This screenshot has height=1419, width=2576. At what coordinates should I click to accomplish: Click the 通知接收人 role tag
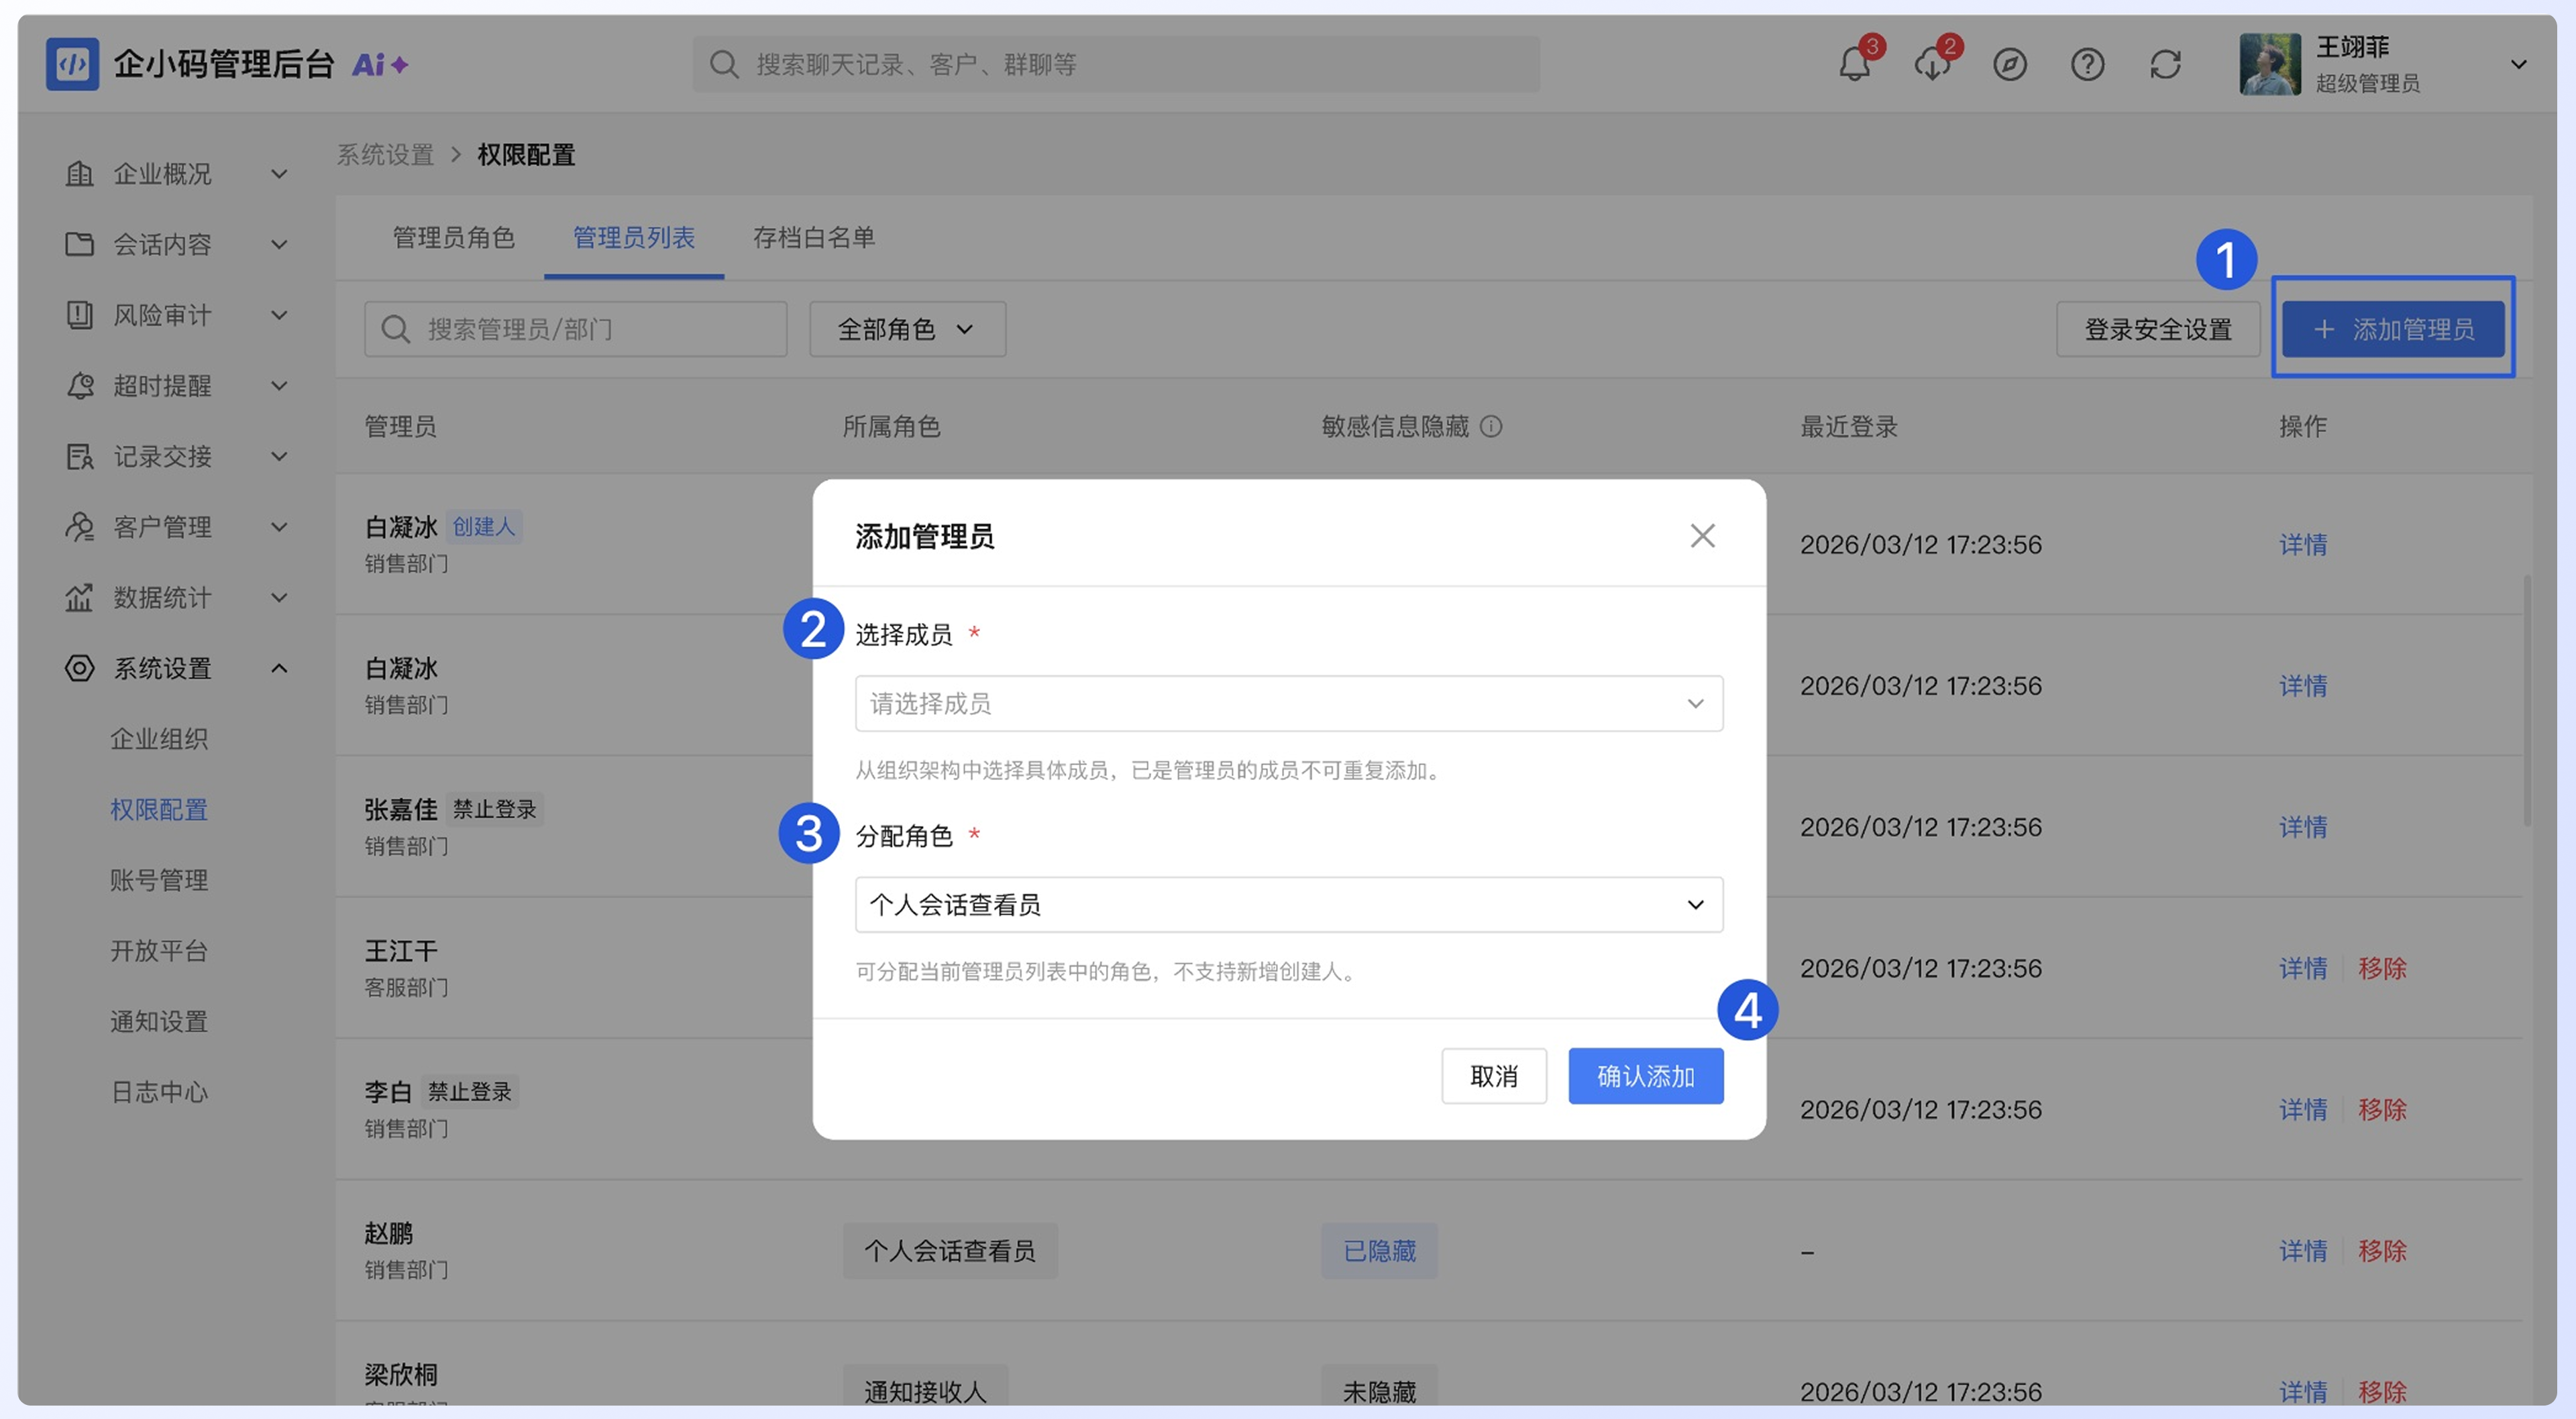(925, 1386)
